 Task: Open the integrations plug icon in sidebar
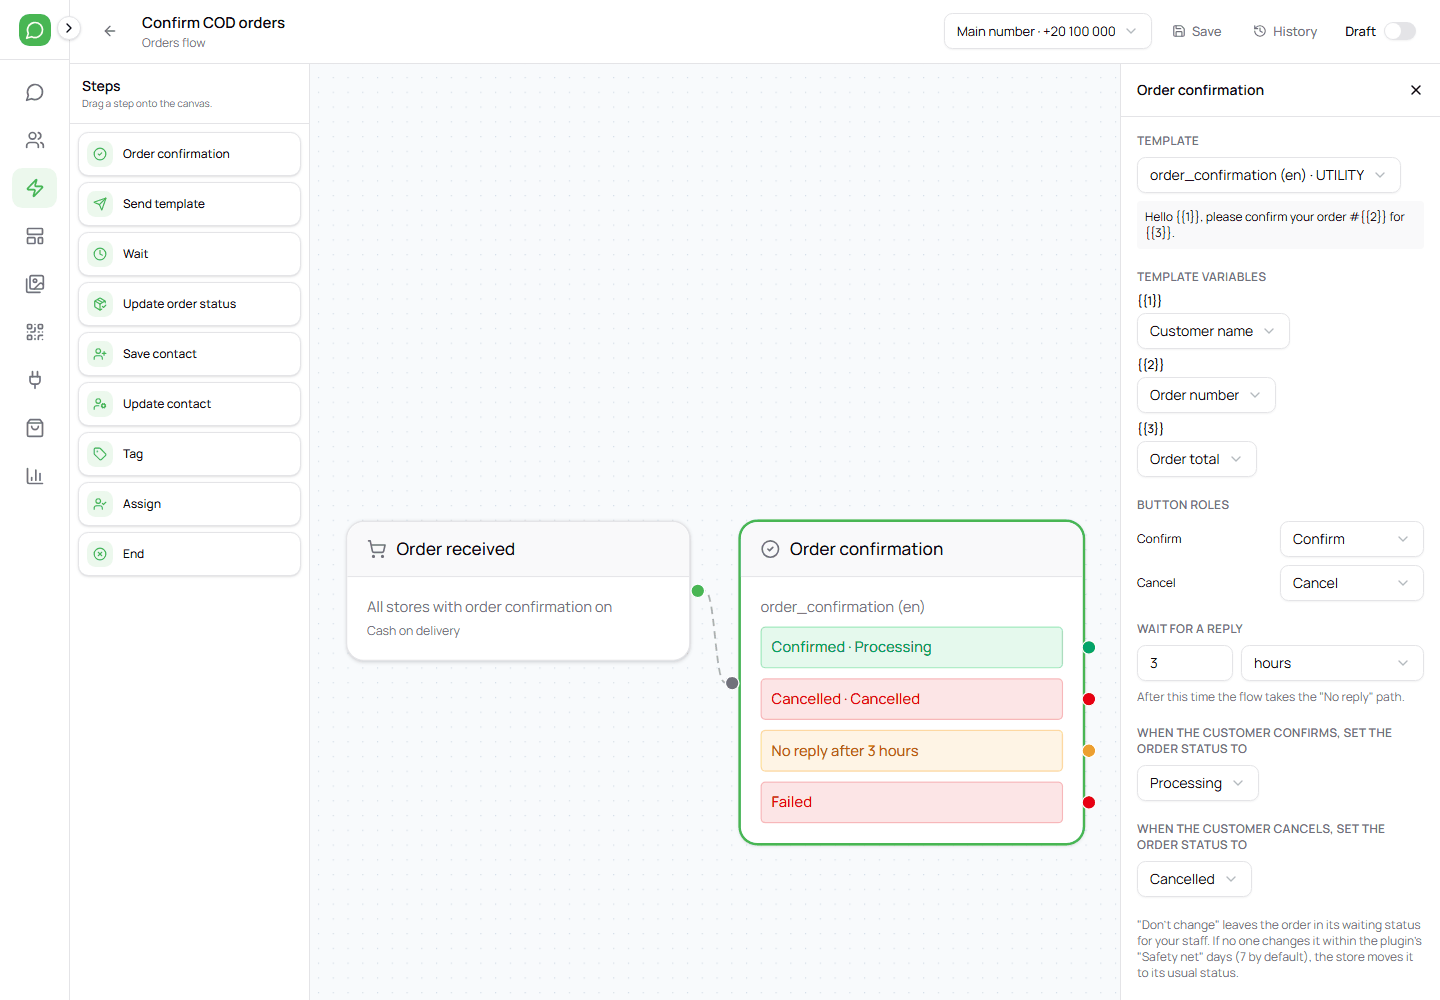click(x=35, y=380)
